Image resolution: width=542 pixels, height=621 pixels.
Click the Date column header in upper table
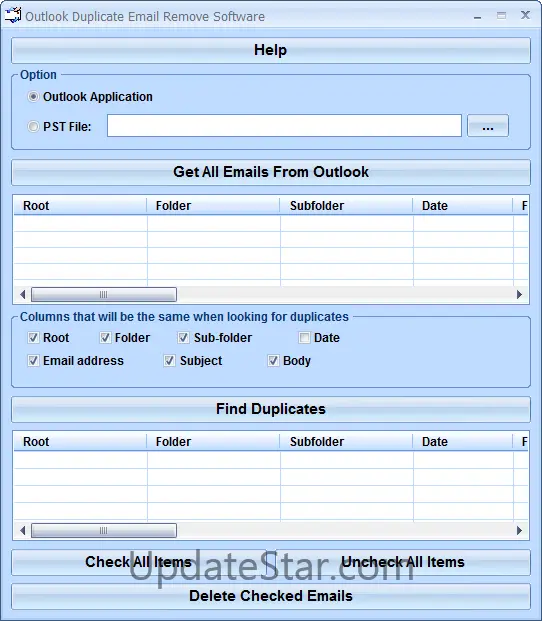[462, 206]
